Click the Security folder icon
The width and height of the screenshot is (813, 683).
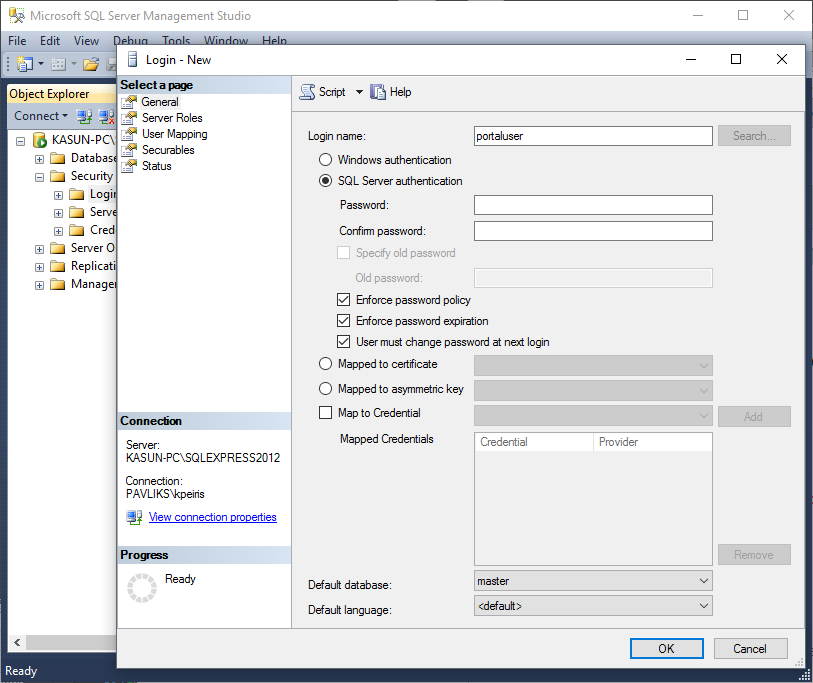click(58, 176)
